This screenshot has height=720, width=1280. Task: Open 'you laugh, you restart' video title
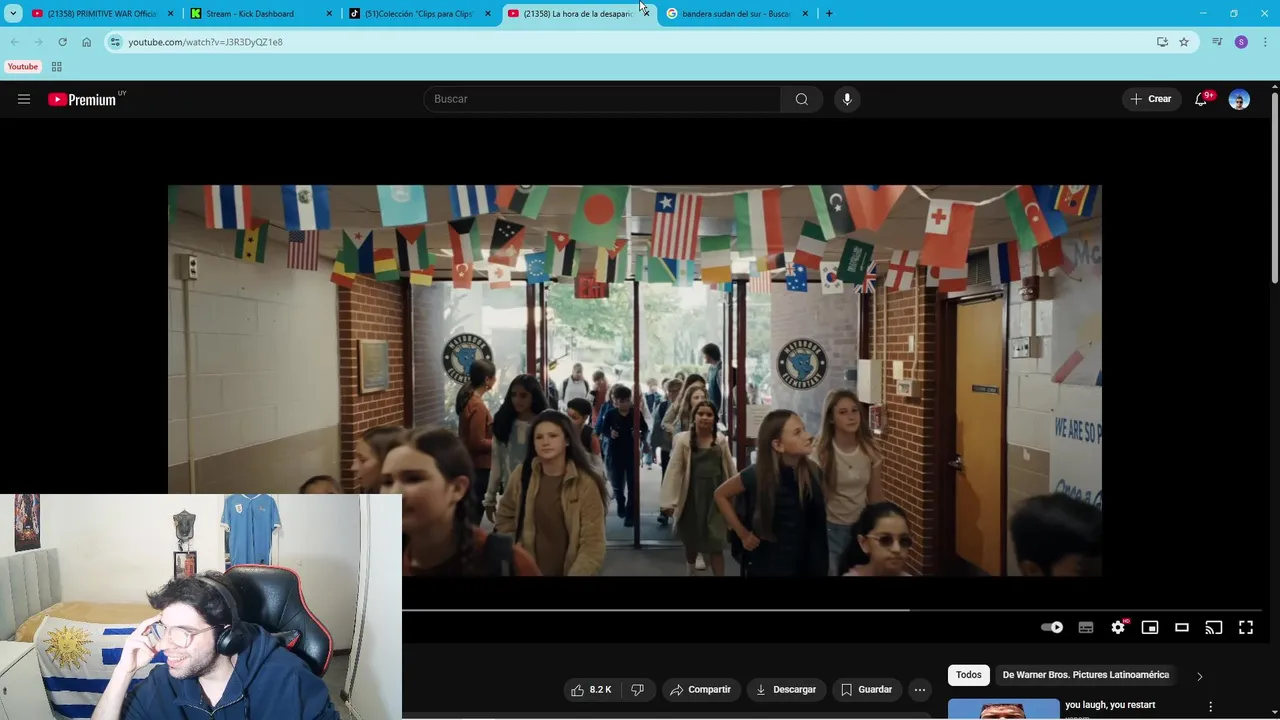(1110, 705)
